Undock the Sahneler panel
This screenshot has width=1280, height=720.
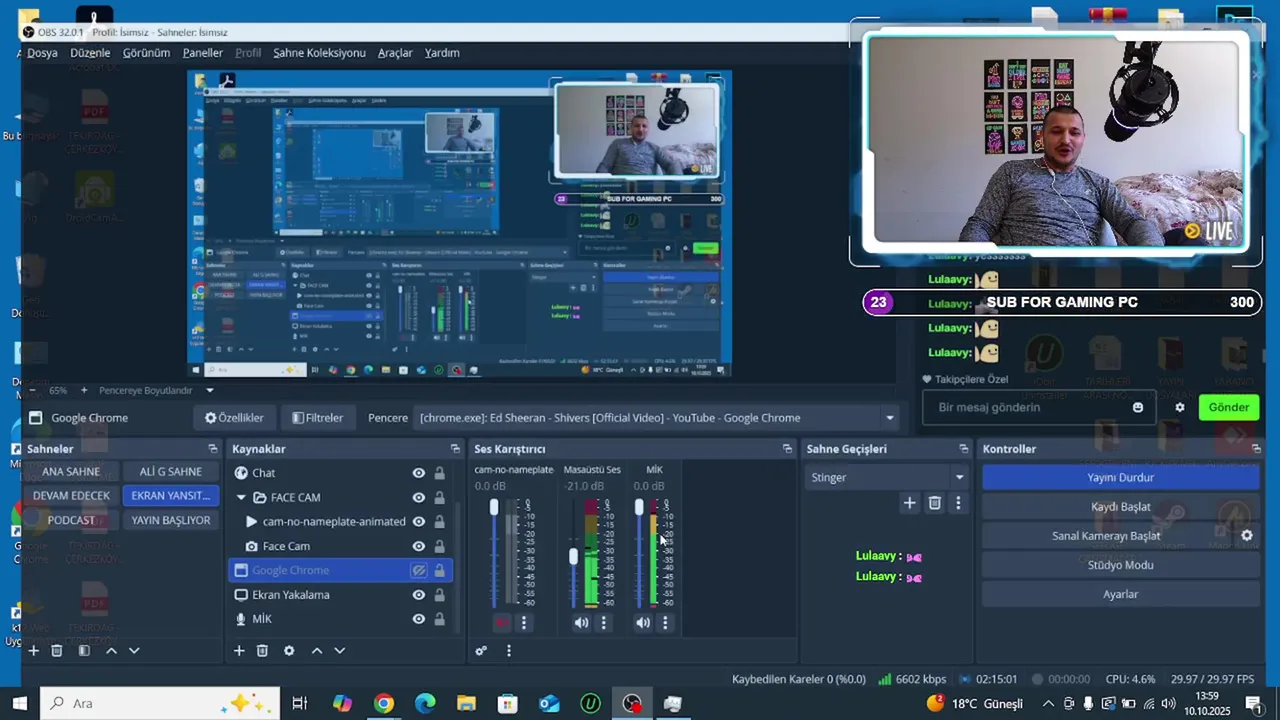[212, 449]
